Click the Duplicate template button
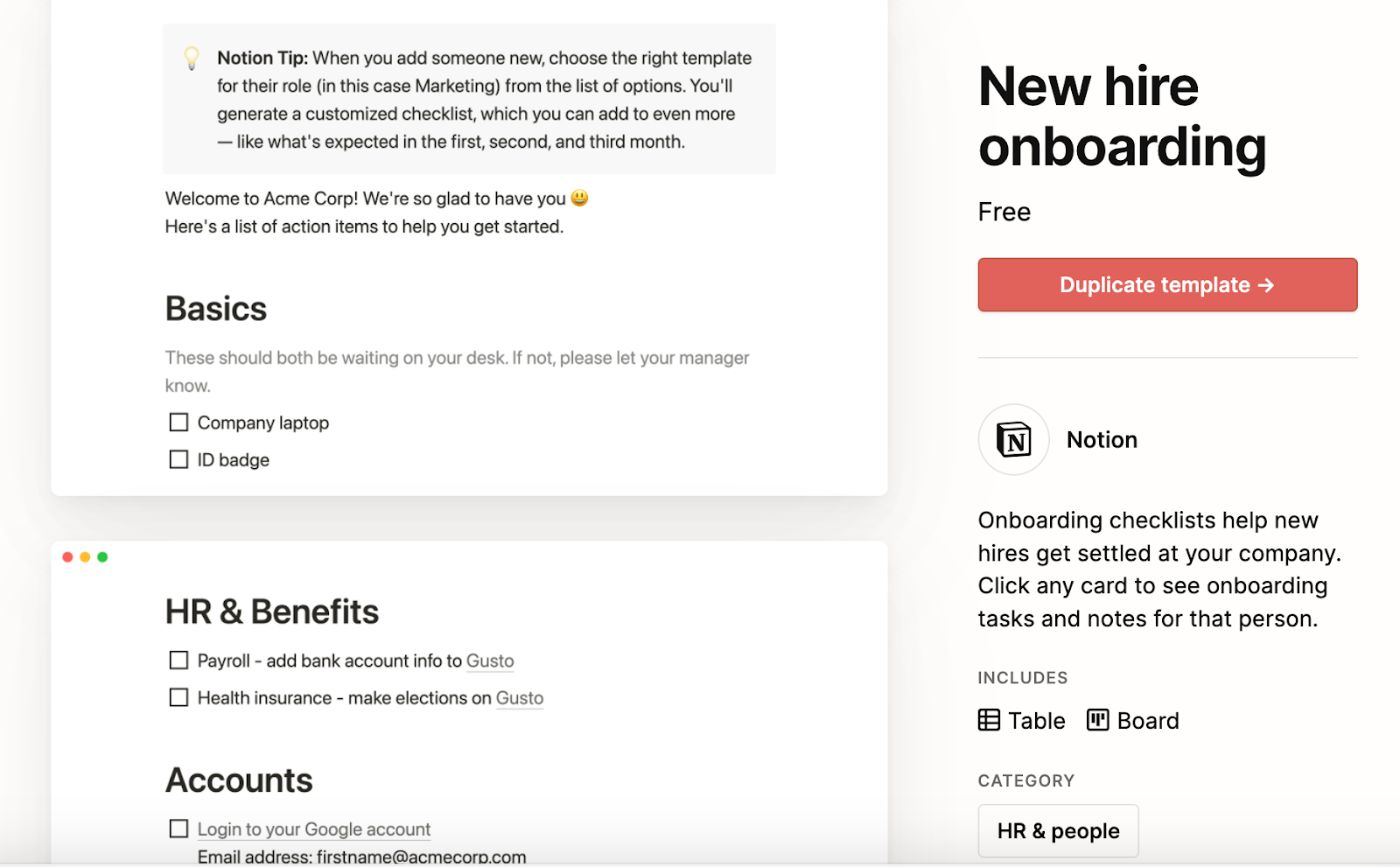The height and width of the screenshot is (867, 1400). point(1168,285)
